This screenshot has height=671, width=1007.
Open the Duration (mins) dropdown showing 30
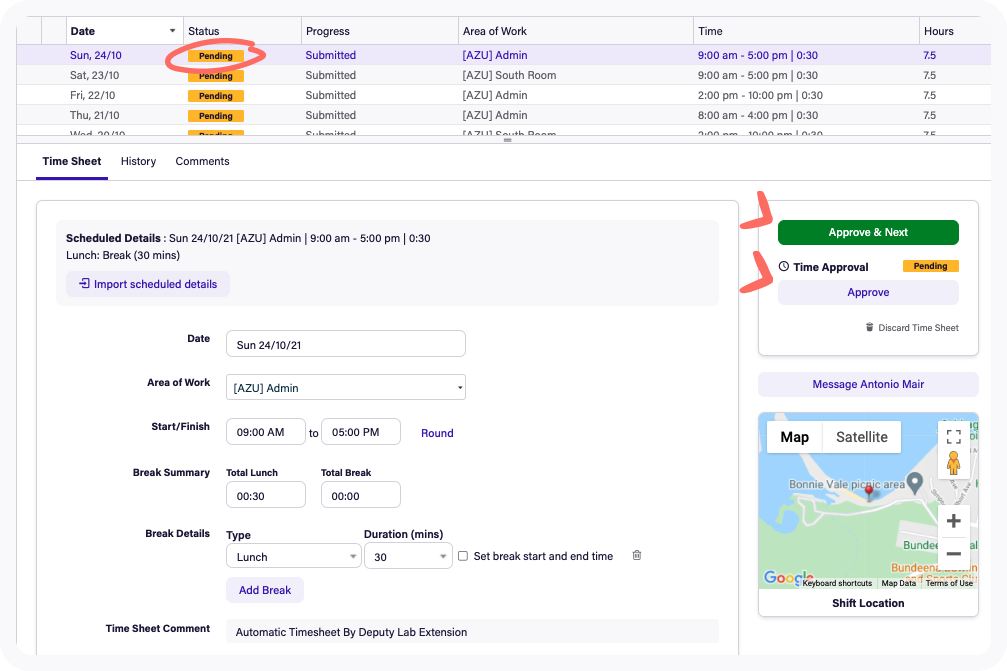(x=408, y=556)
